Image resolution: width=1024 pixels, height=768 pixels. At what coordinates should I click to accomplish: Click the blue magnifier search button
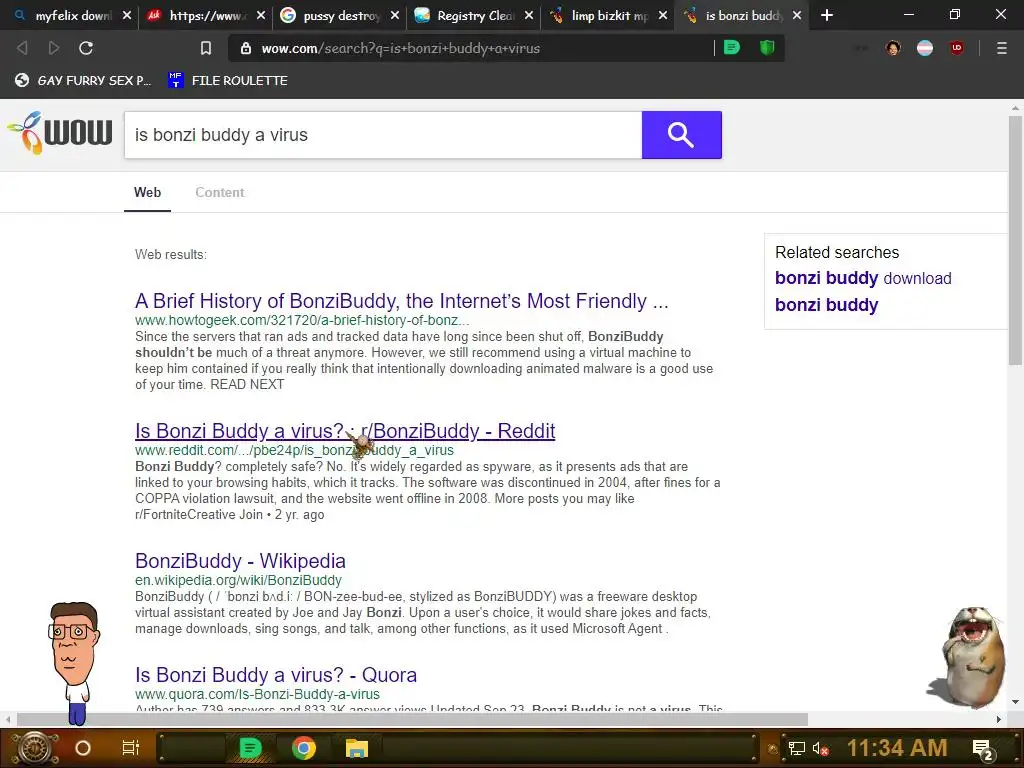(681, 135)
